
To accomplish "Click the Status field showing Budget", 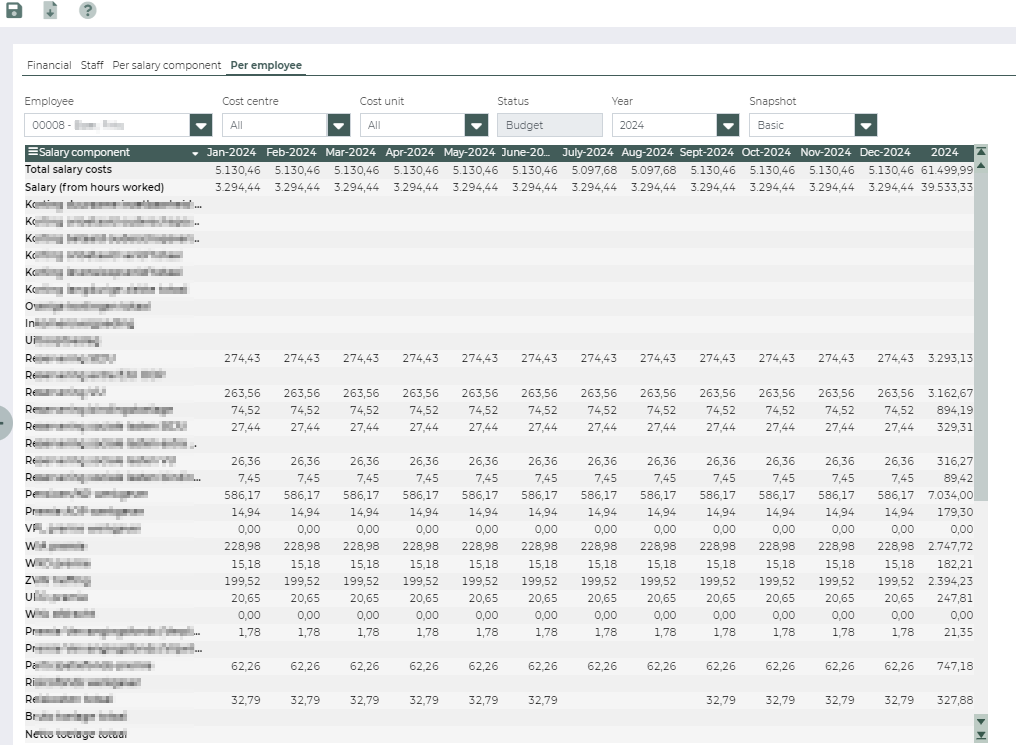I will [550, 125].
